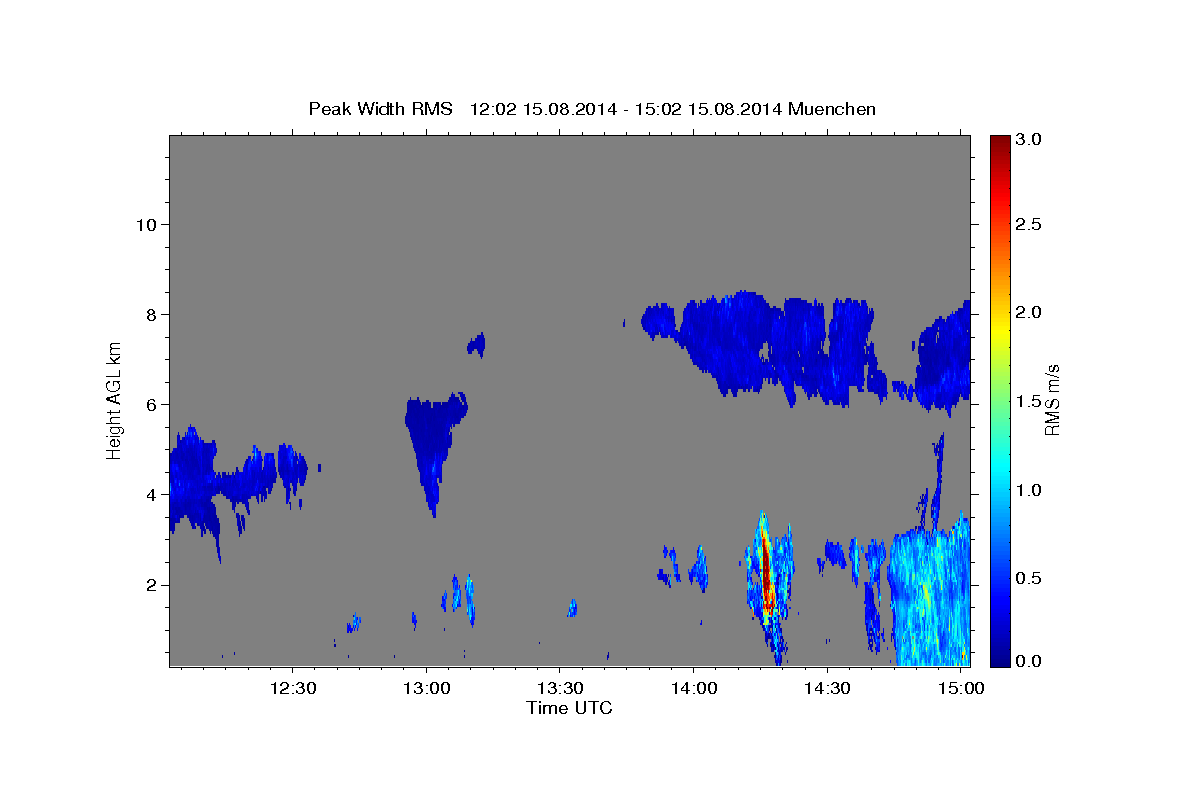Click the 'Height AGL km' axis label
Viewport: 1200px width, 800px height.
115,400
